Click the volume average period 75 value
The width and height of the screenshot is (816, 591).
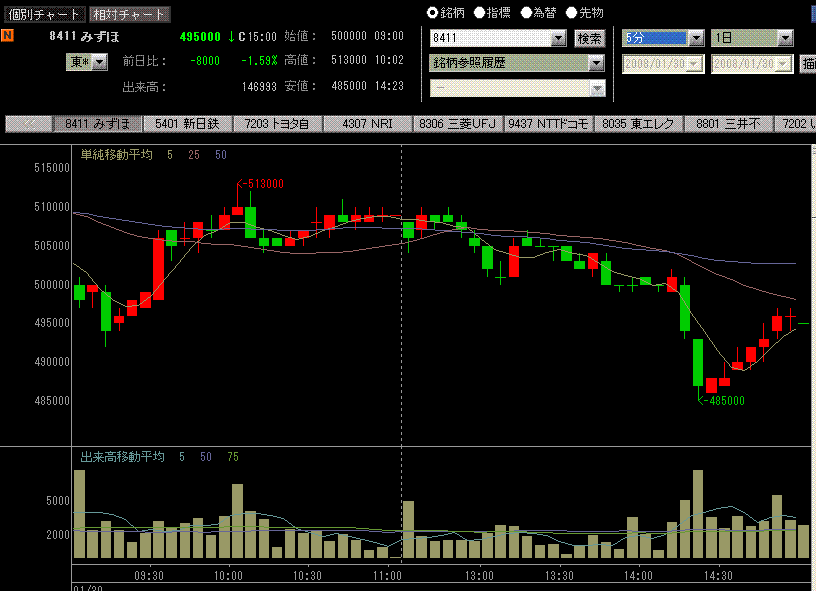pos(233,457)
